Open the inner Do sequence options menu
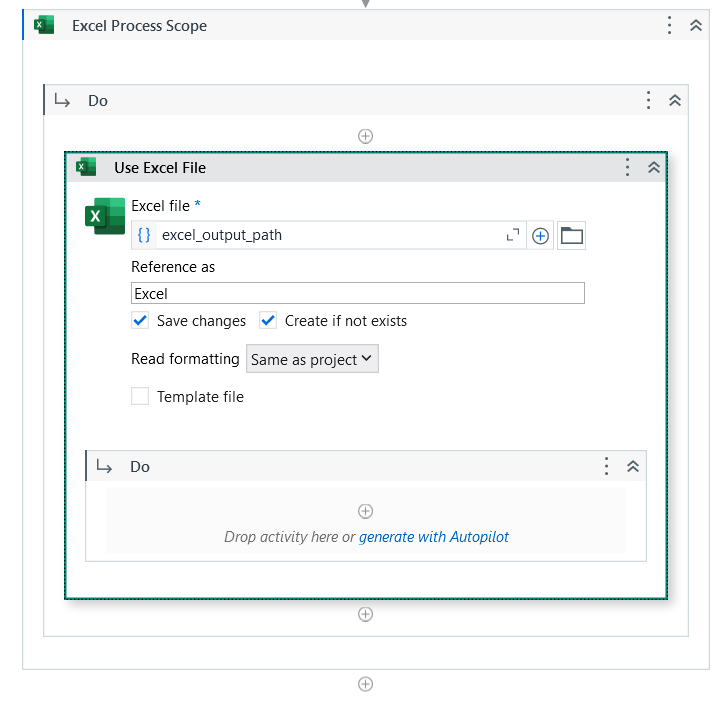The width and height of the screenshot is (726, 703). click(x=606, y=466)
